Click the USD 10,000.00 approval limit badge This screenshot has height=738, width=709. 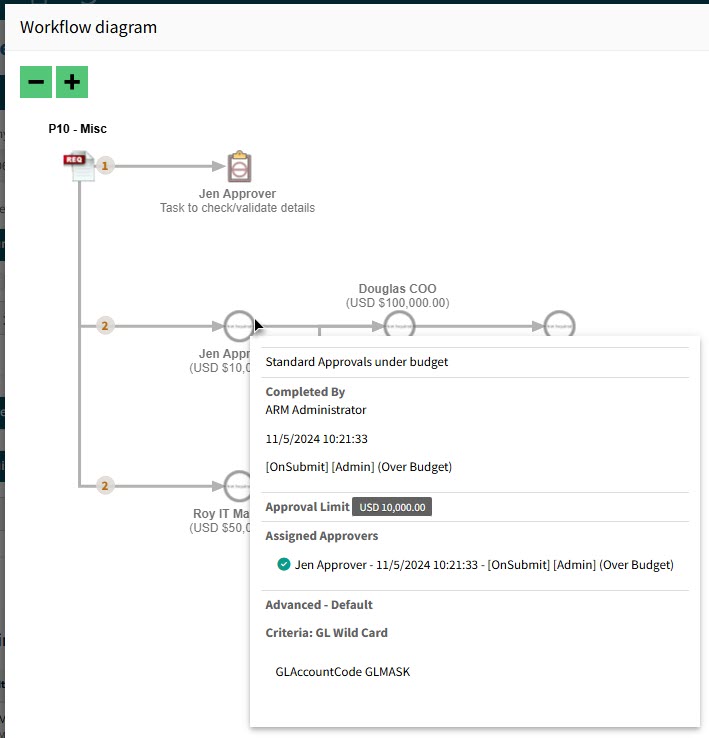[392, 507]
